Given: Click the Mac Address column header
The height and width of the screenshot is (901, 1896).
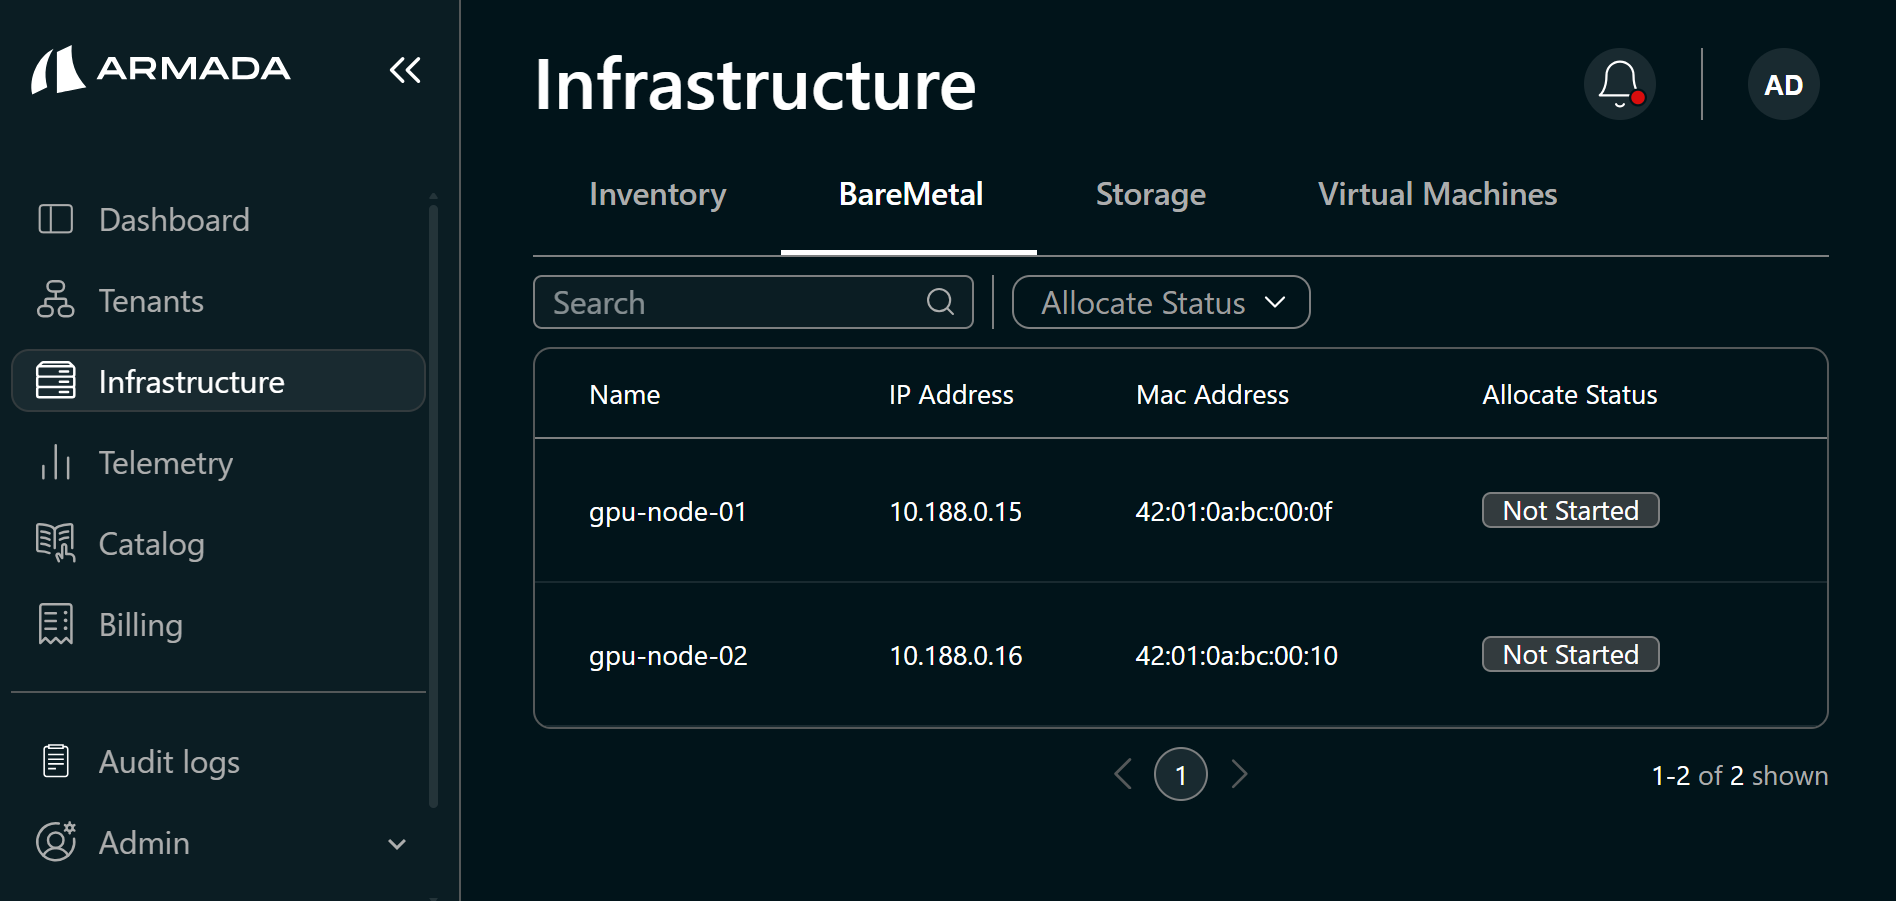Looking at the screenshot, I should (x=1212, y=395).
